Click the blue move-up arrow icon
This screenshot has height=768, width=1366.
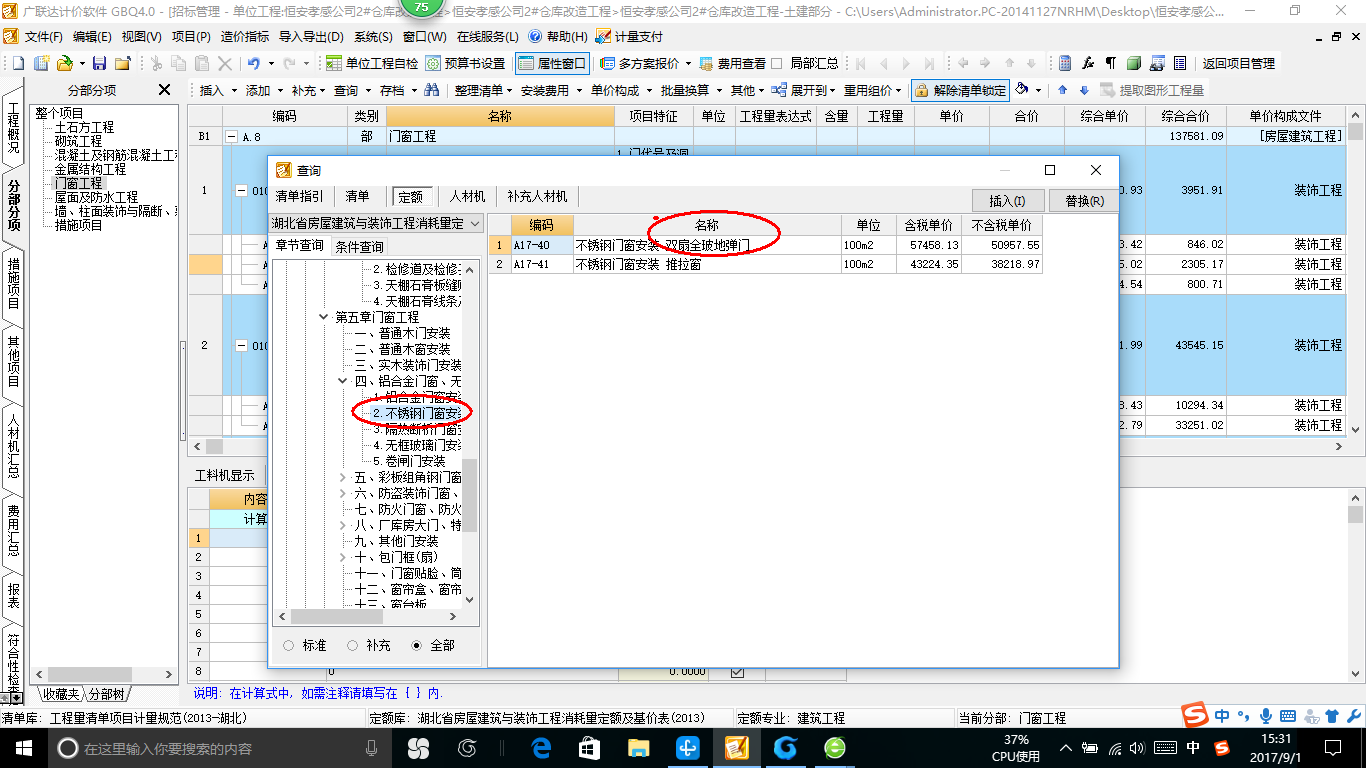1062,90
